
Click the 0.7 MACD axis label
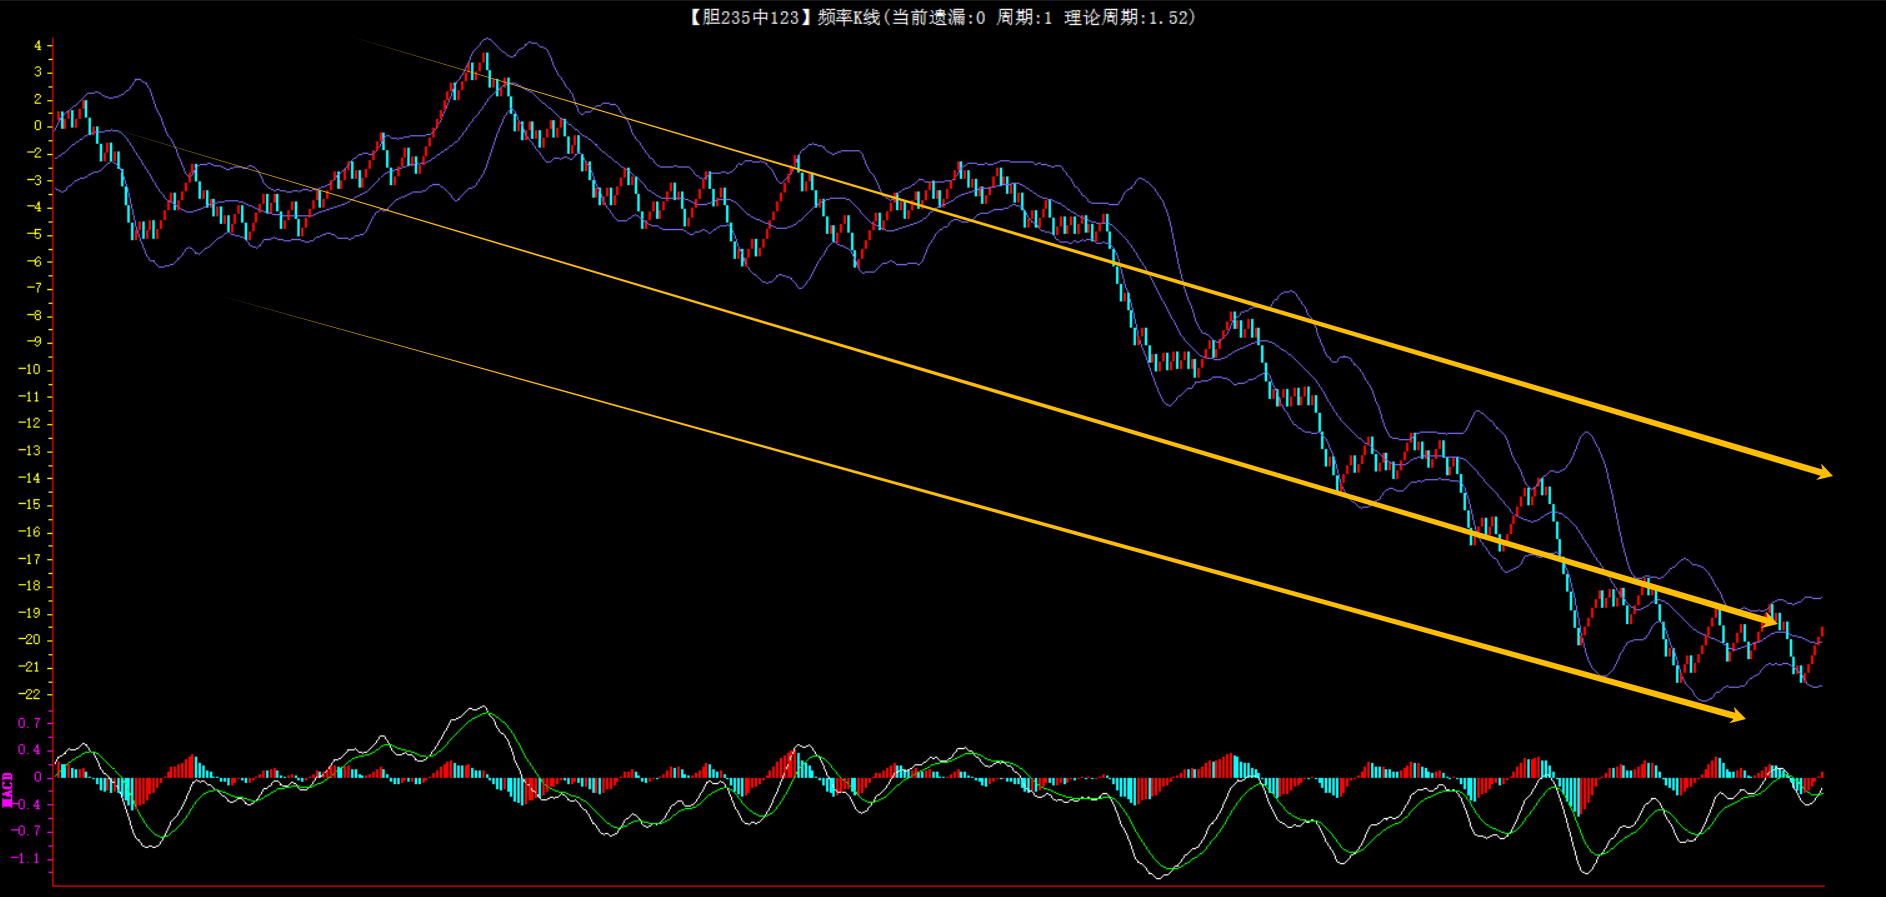click(30, 722)
